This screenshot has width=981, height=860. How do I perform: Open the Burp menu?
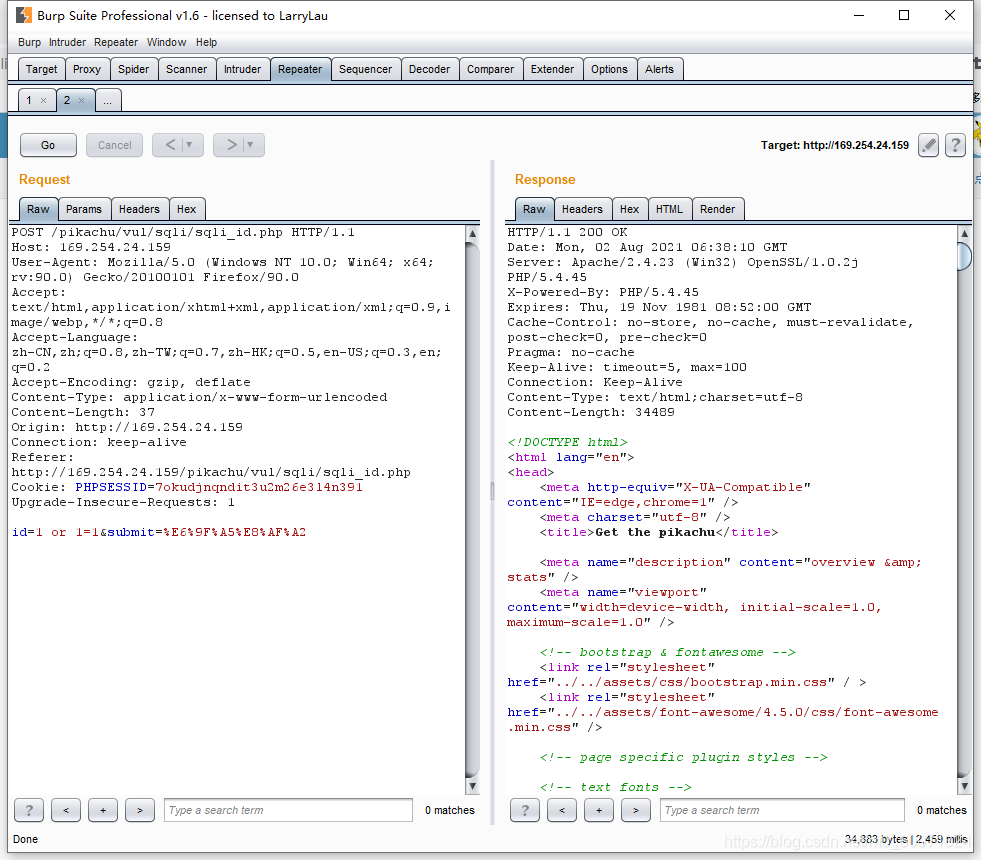(x=29, y=43)
